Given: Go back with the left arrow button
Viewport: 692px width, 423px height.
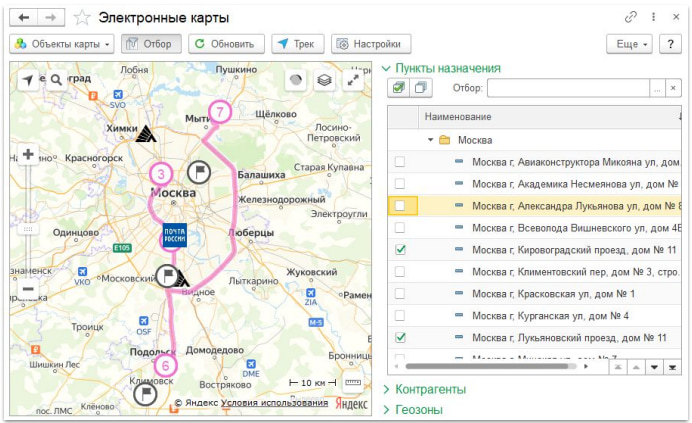Looking at the screenshot, I should pos(23,18).
